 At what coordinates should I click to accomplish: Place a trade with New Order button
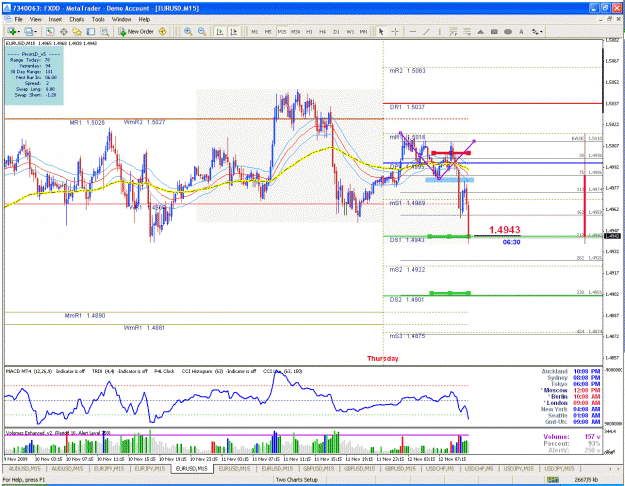(x=136, y=31)
